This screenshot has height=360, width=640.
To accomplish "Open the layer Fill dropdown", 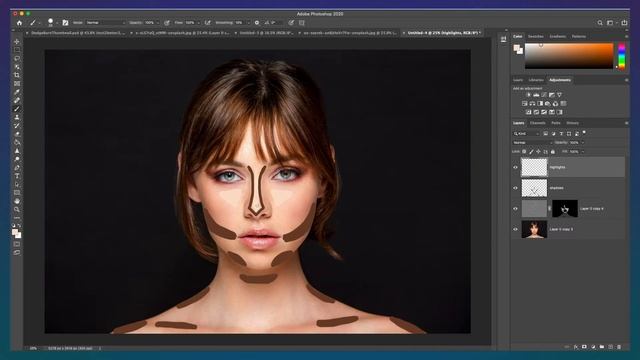I will (582, 151).
